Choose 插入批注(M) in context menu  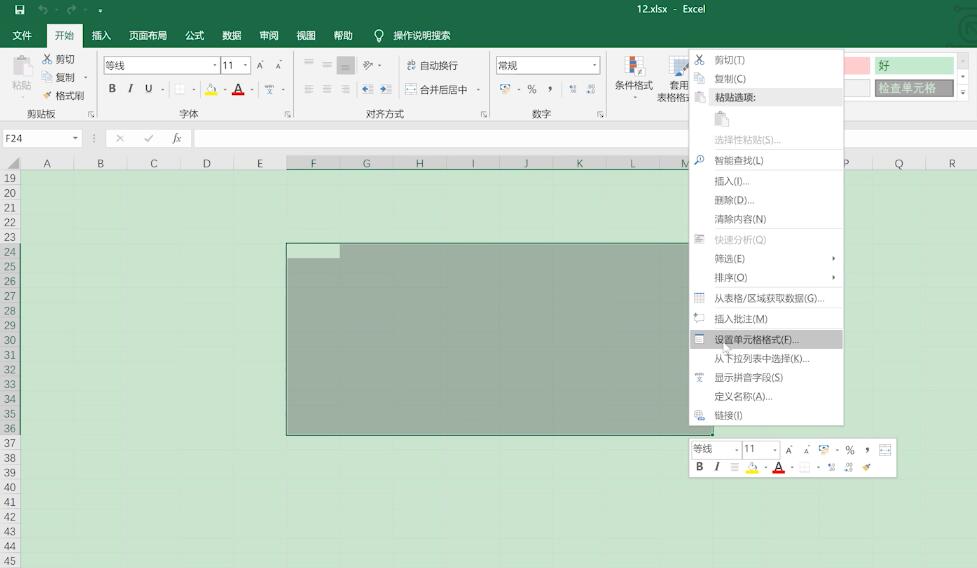[x=766, y=319]
